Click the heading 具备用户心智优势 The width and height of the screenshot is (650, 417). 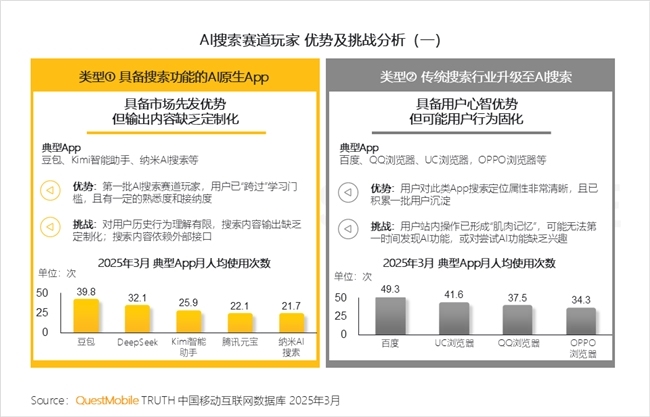[x=467, y=104]
